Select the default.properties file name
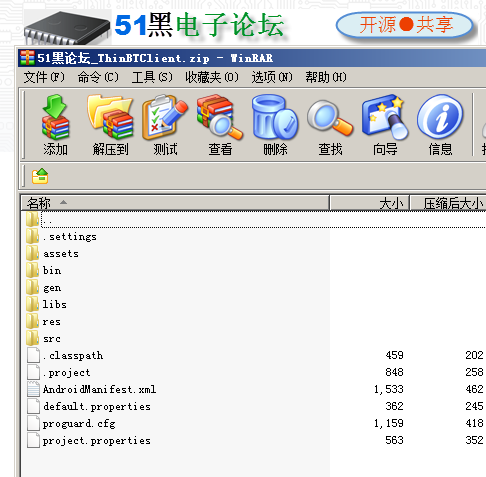486x477 pixels. tap(97, 407)
